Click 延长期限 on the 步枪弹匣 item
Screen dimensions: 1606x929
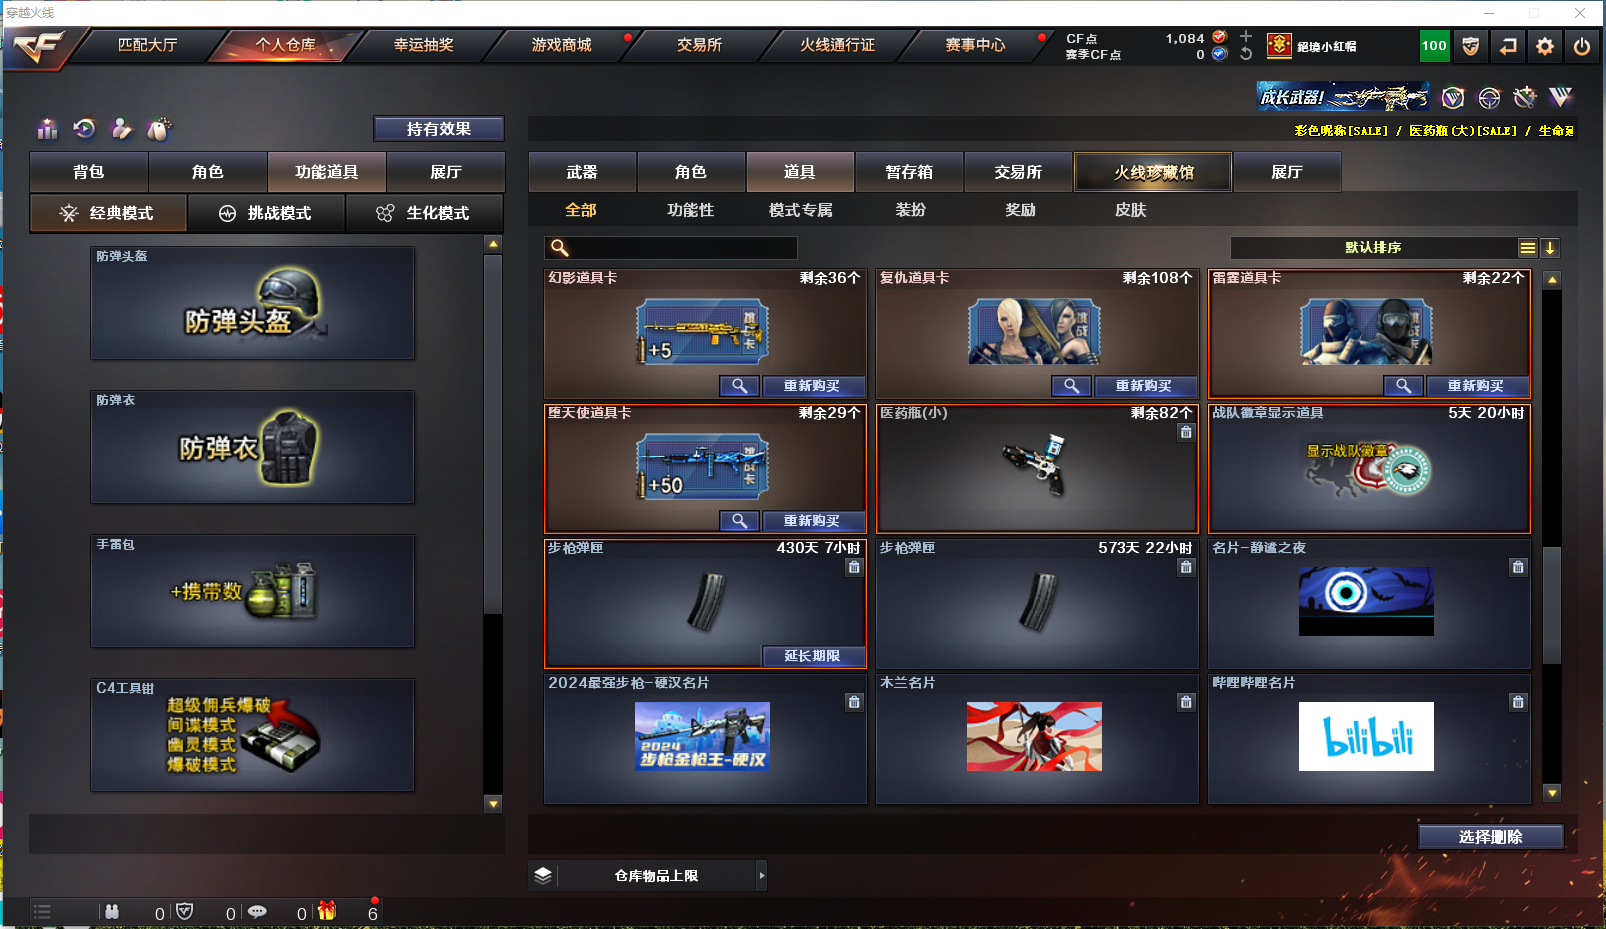click(x=813, y=656)
